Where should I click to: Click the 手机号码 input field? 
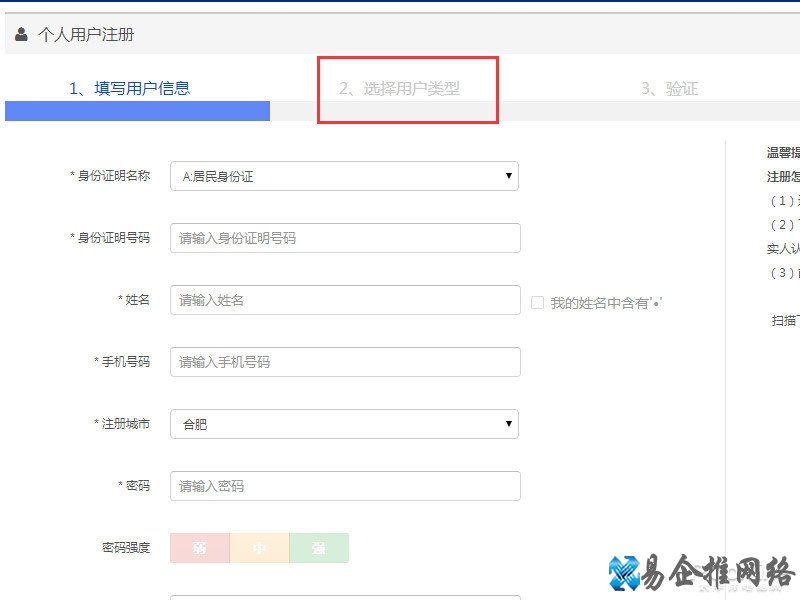click(345, 362)
